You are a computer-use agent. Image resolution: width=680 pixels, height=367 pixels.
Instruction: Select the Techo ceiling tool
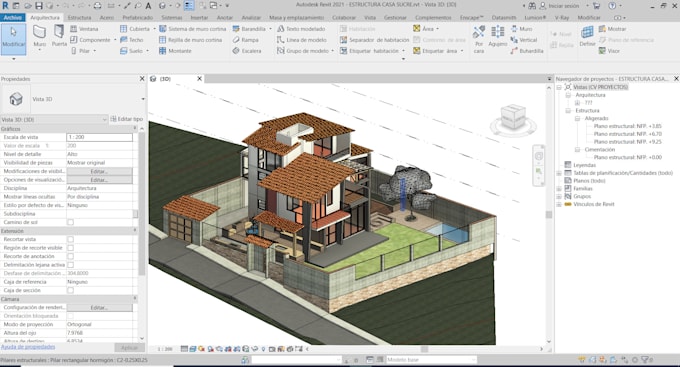pyautogui.click(x=132, y=40)
